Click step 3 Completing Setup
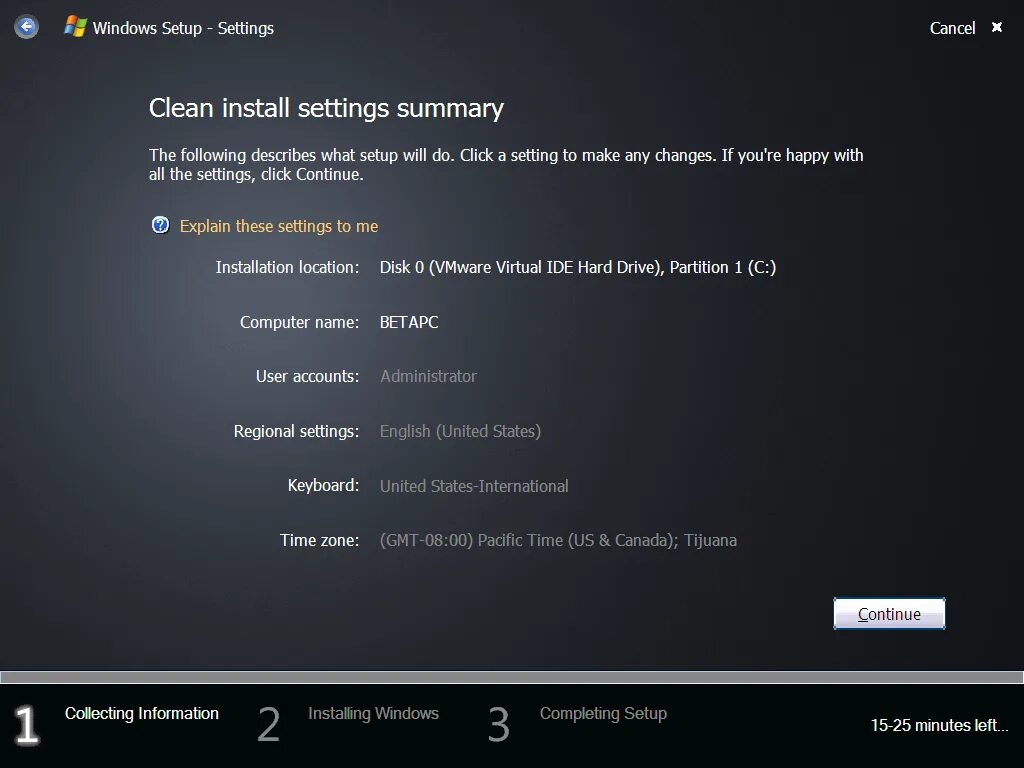The image size is (1024, 768). pos(577,724)
